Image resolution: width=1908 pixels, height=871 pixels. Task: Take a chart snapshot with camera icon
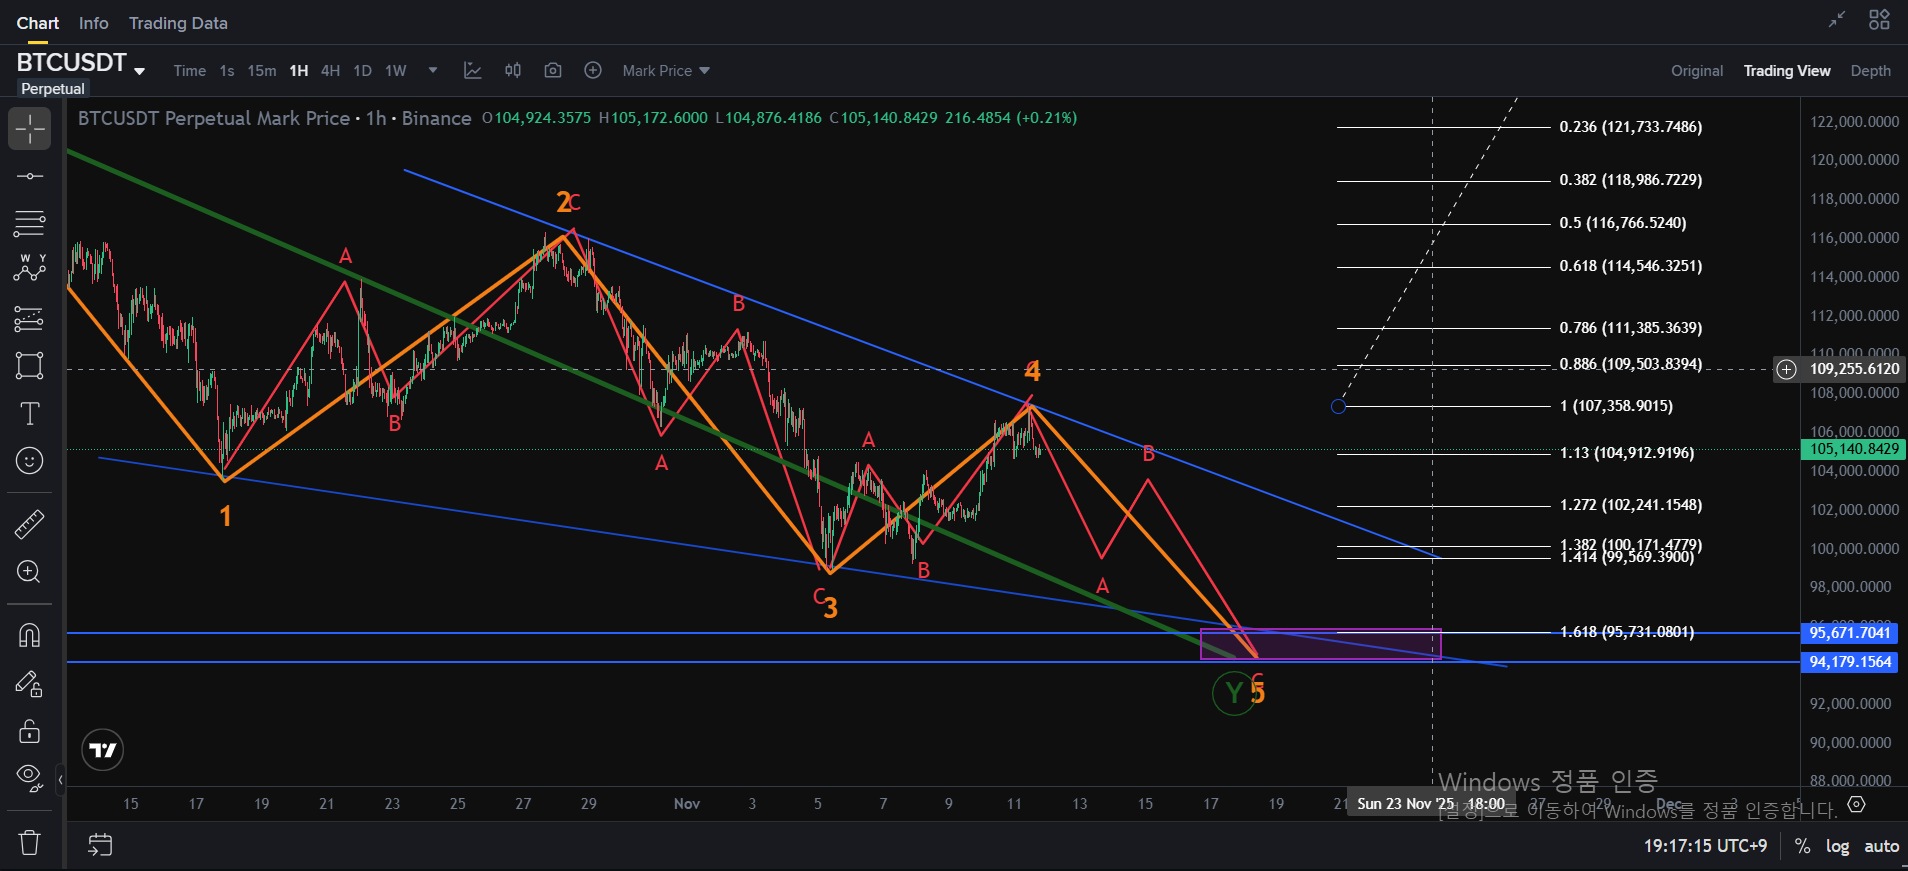(552, 71)
